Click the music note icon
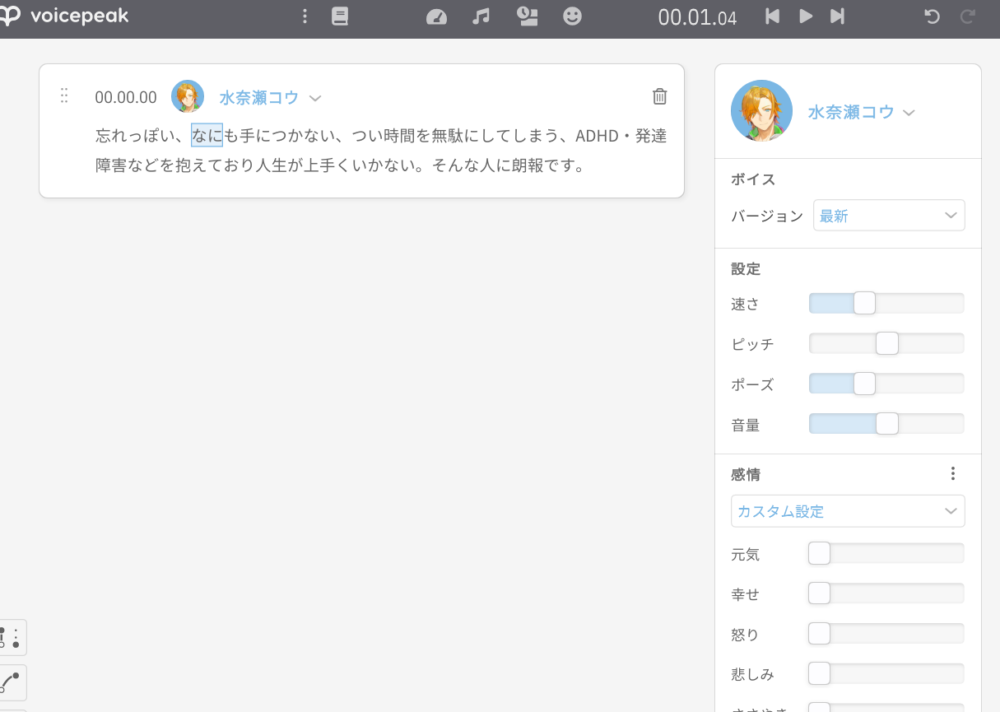Image resolution: width=1000 pixels, height=712 pixels. click(481, 17)
